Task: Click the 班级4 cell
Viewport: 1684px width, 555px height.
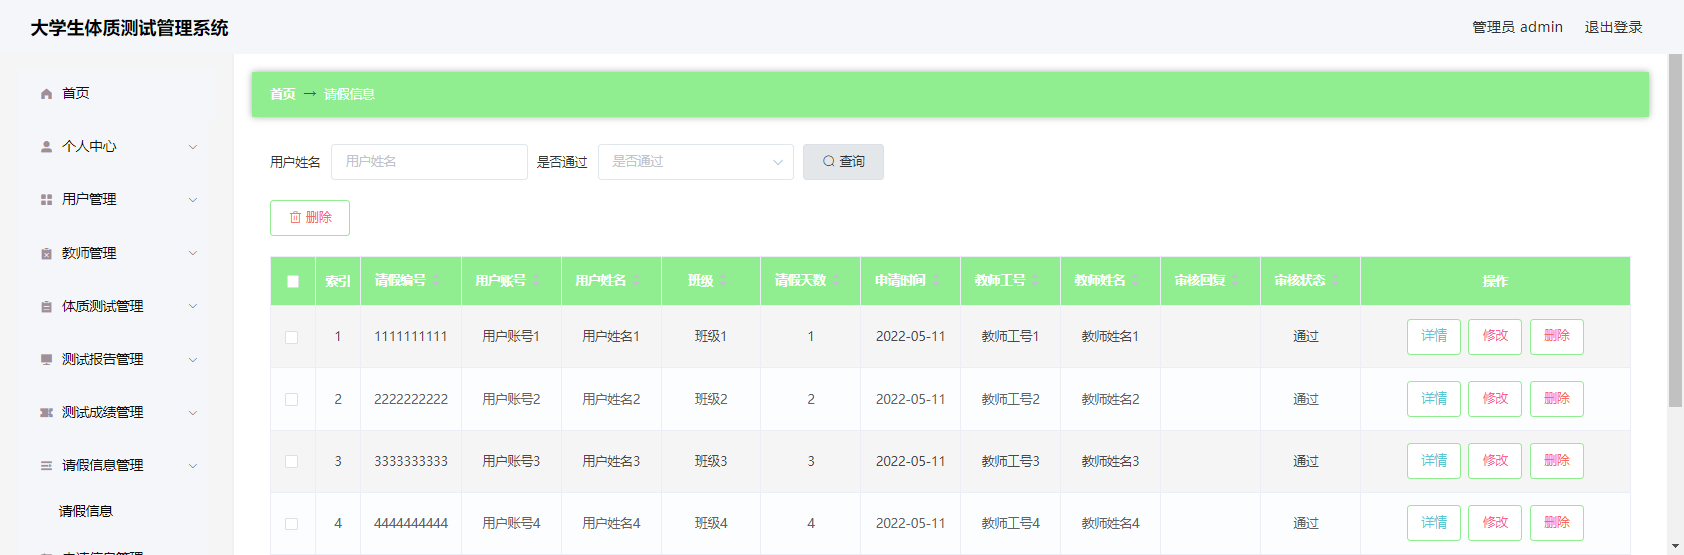Action: click(x=711, y=524)
